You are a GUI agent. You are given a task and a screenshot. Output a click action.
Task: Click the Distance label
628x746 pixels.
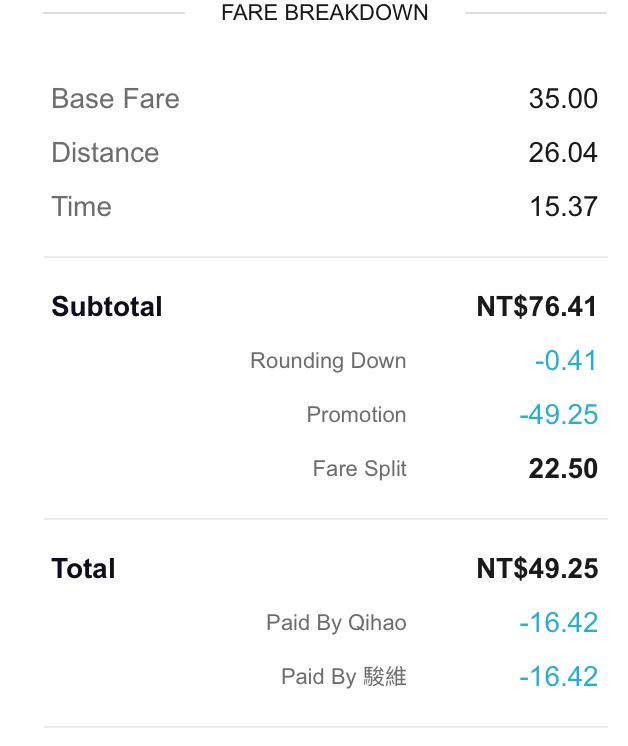point(105,153)
